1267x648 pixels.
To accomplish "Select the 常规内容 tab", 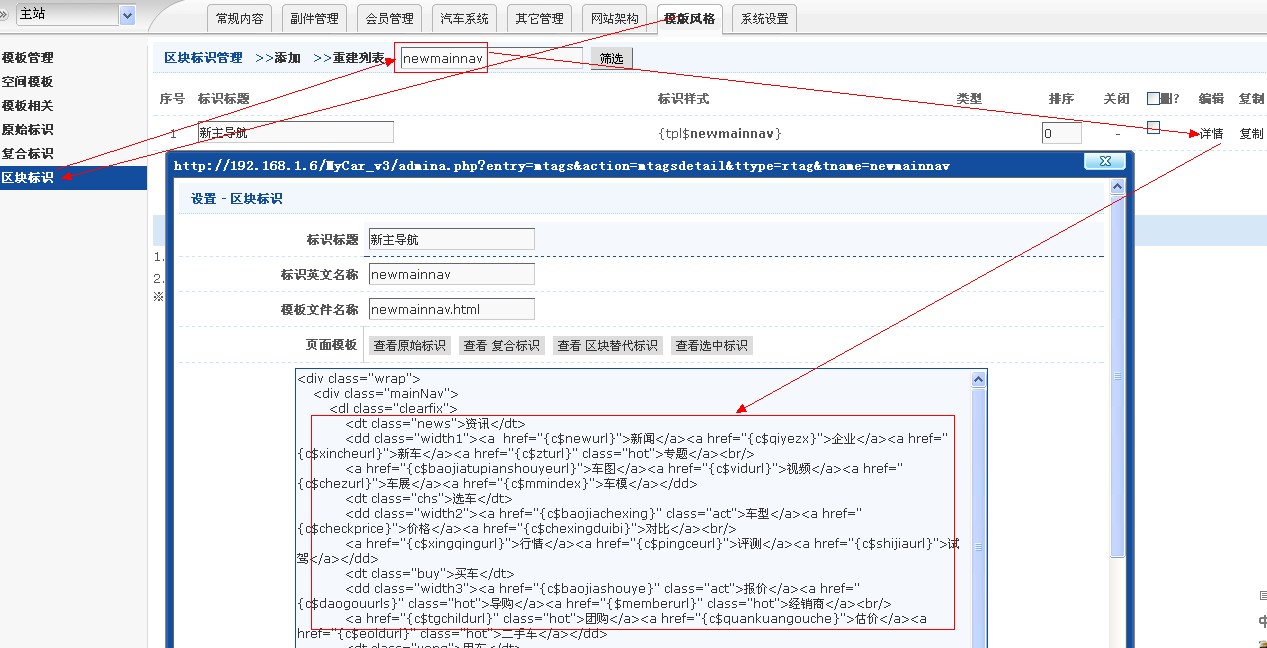I will (240, 18).
